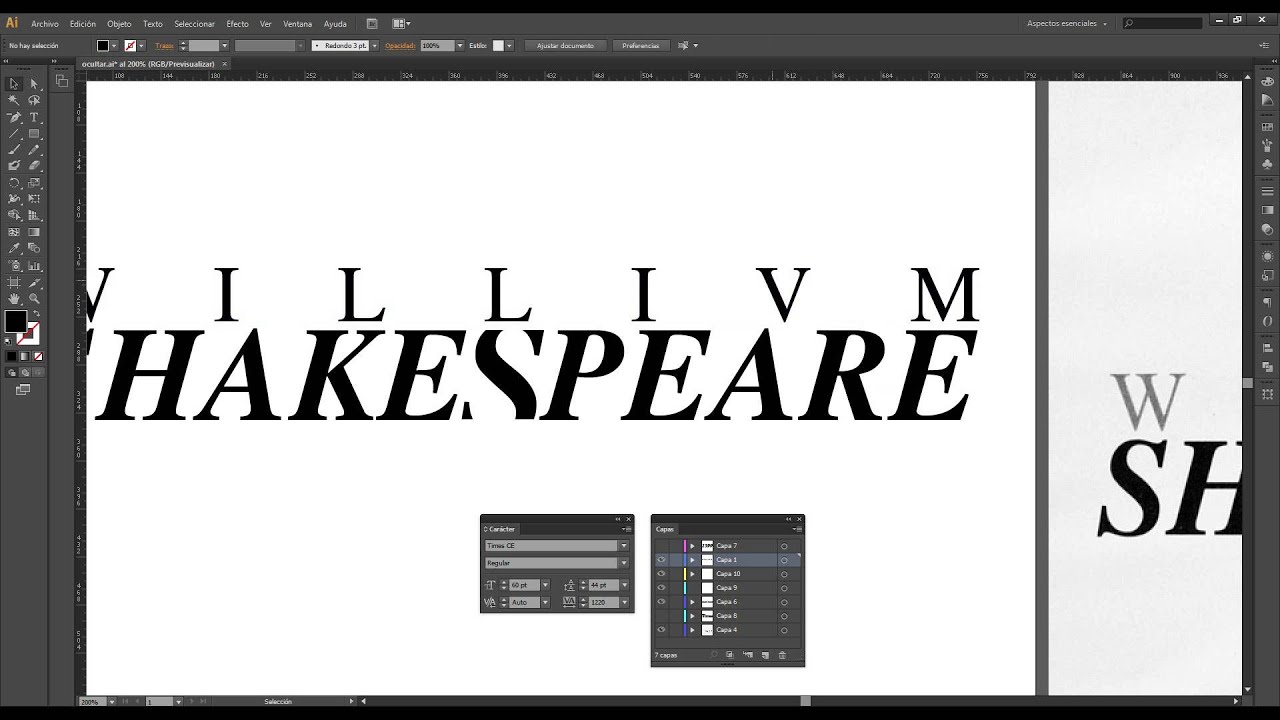The height and width of the screenshot is (720, 1280).
Task: Toggle target circle for Capa 10
Action: [x=784, y=574]
